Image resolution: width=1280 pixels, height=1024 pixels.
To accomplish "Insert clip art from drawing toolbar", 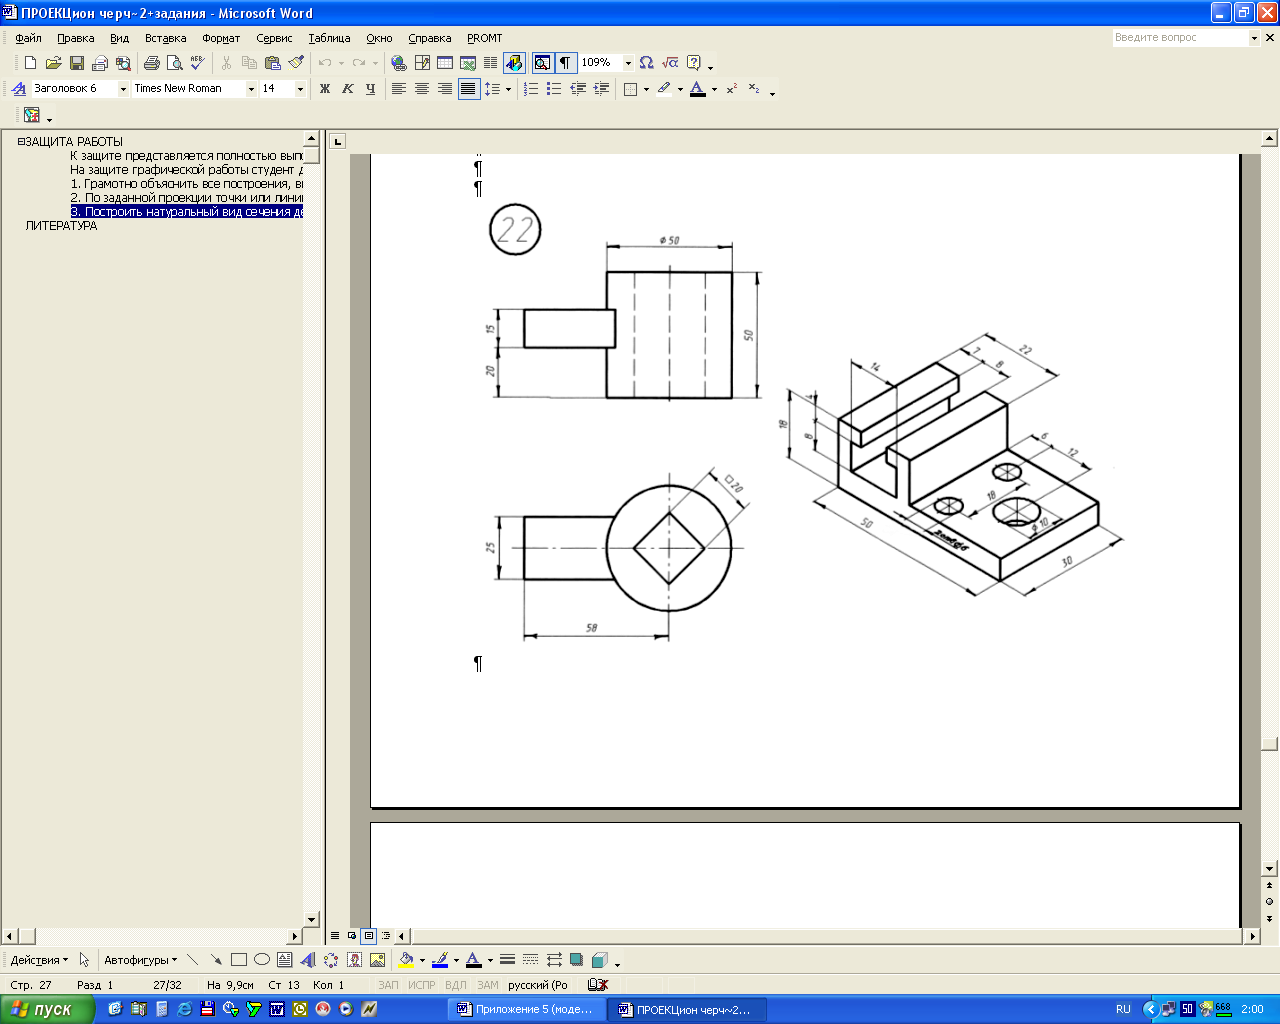I will tap(354, 960).
